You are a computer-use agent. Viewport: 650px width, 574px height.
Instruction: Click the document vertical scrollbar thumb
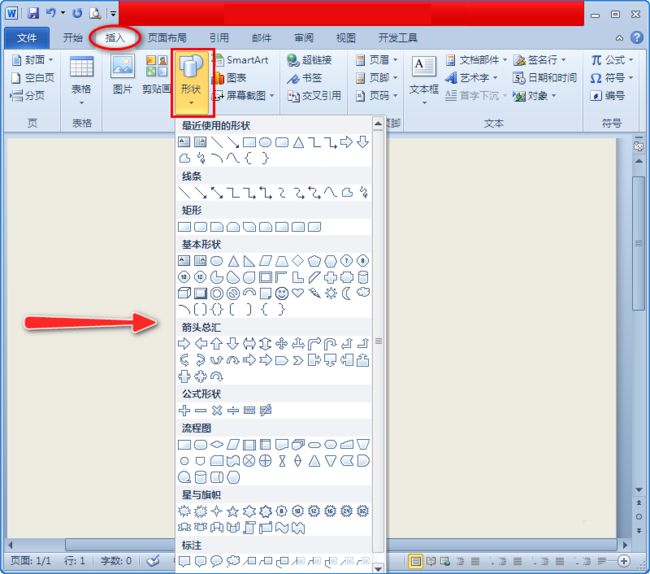[639, 243]
